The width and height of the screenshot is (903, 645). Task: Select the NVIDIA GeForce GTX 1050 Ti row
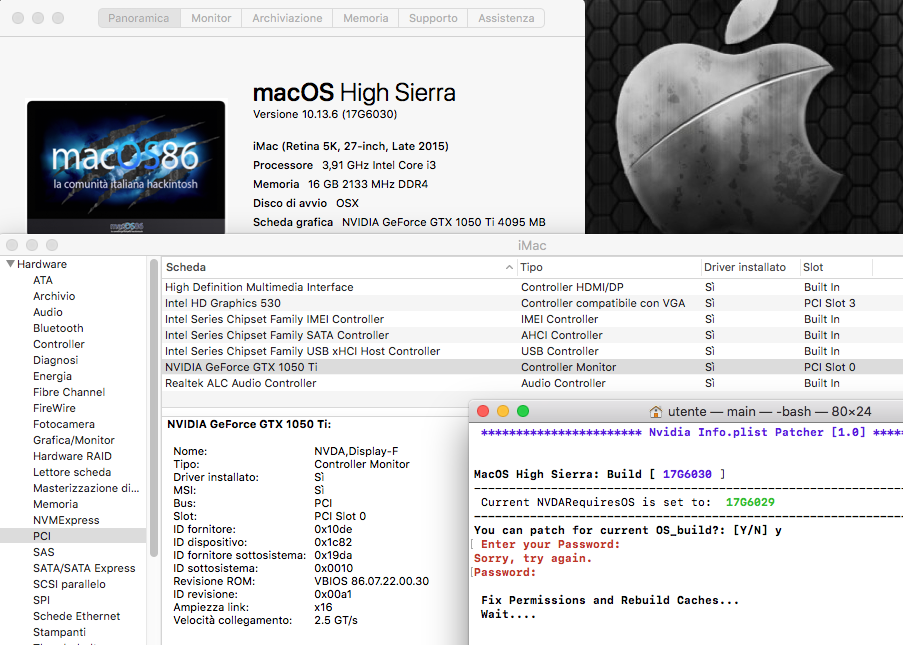pyautogui.click(x=532, y=367)
